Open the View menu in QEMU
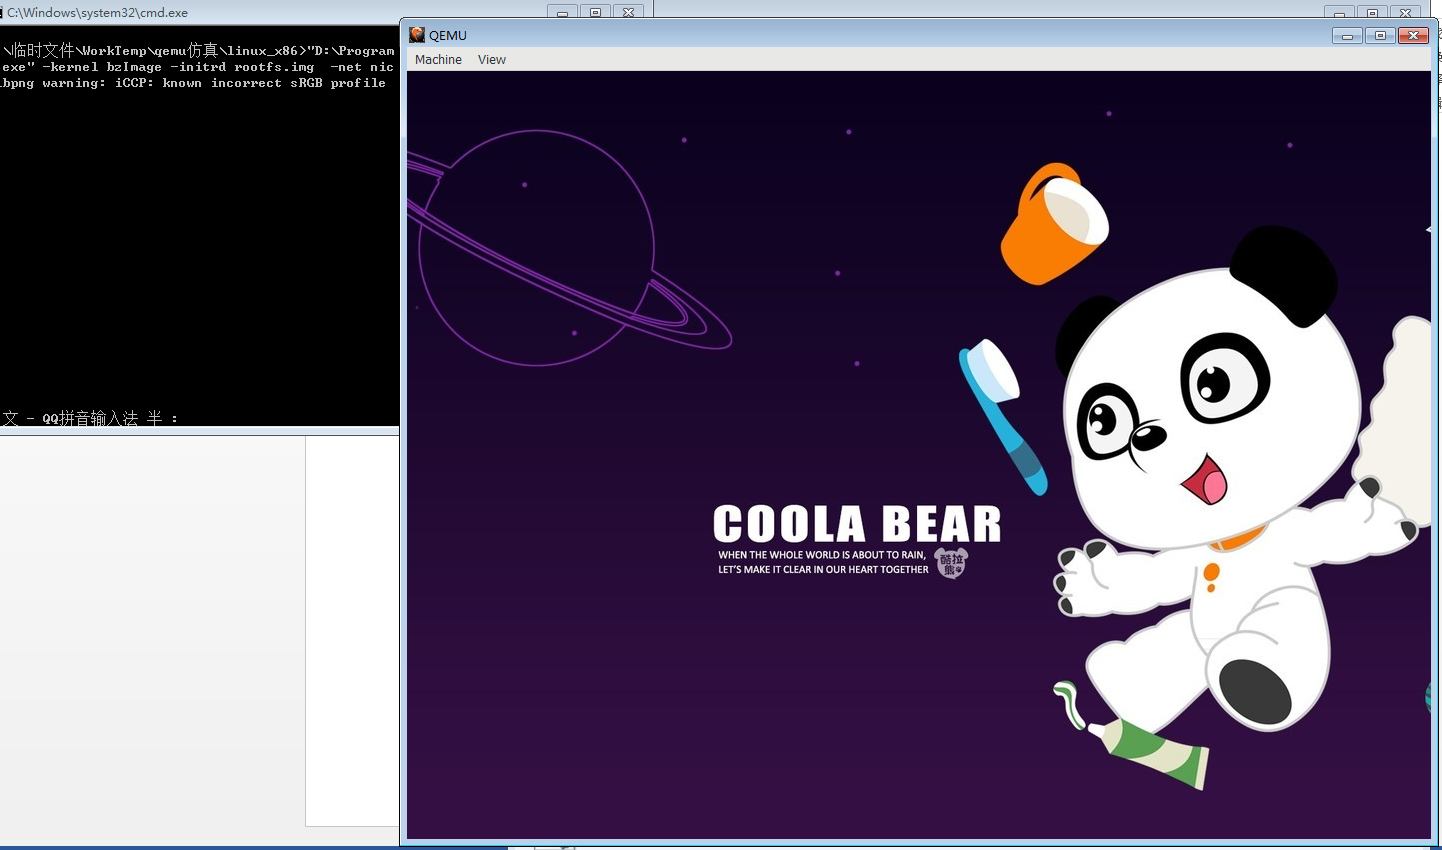 (491, 59)
